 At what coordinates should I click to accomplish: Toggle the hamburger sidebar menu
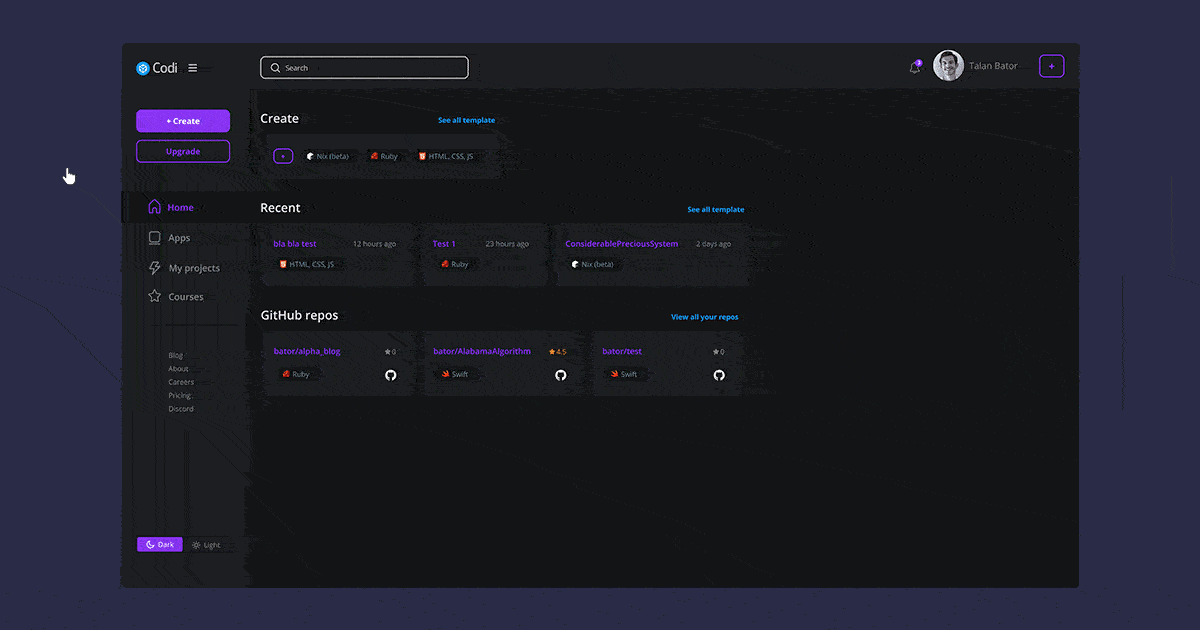(x=193, y=68)
